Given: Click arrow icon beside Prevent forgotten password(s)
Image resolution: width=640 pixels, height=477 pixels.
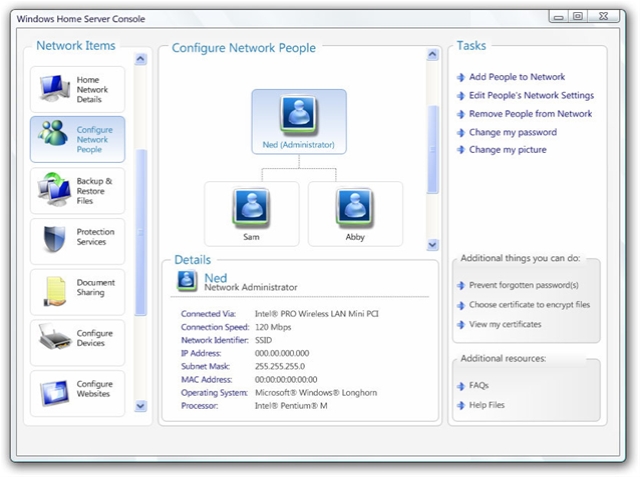Looking at the screenshot, I should pos(461,286).
